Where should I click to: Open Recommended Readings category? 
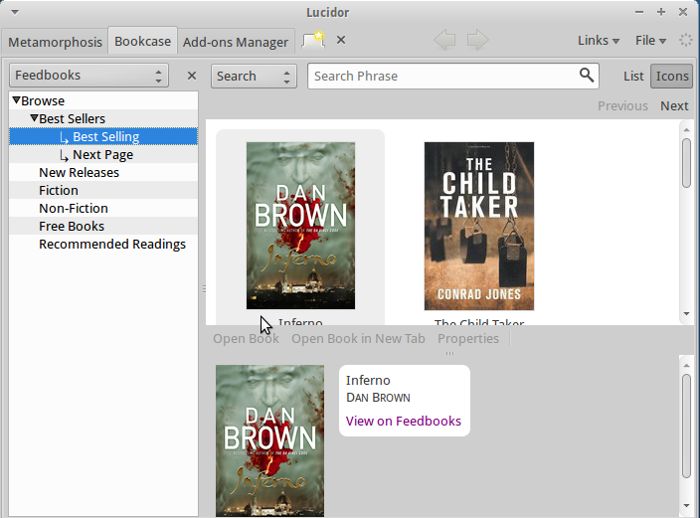[x=112, y=244]
